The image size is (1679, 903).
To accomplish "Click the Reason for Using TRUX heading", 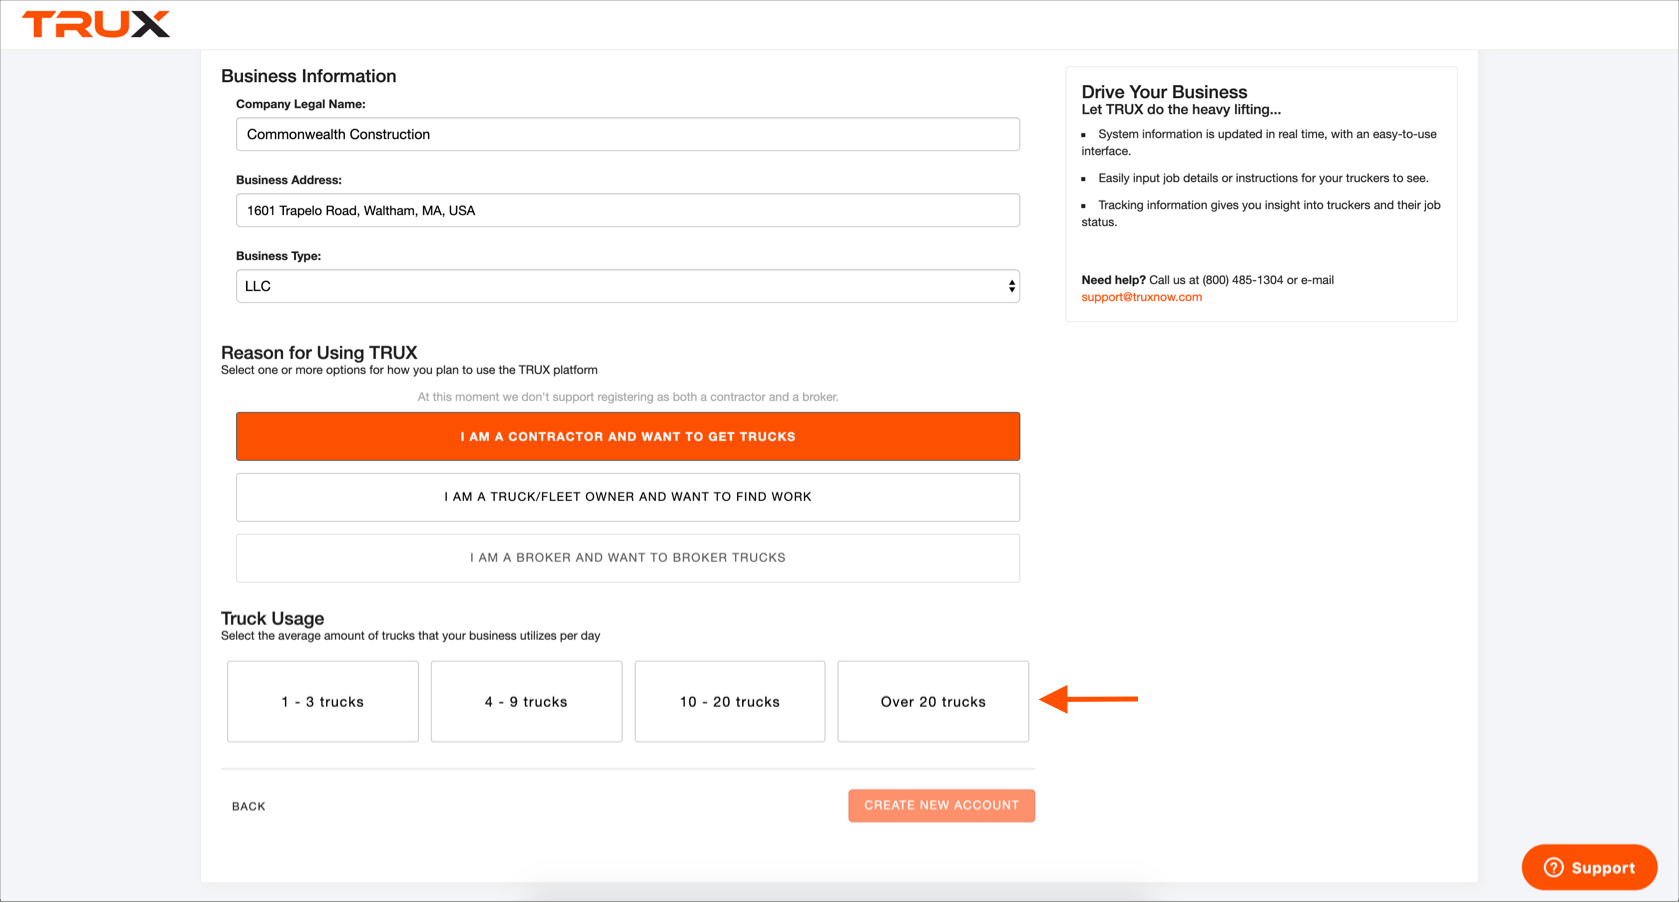I will (319, 353).
